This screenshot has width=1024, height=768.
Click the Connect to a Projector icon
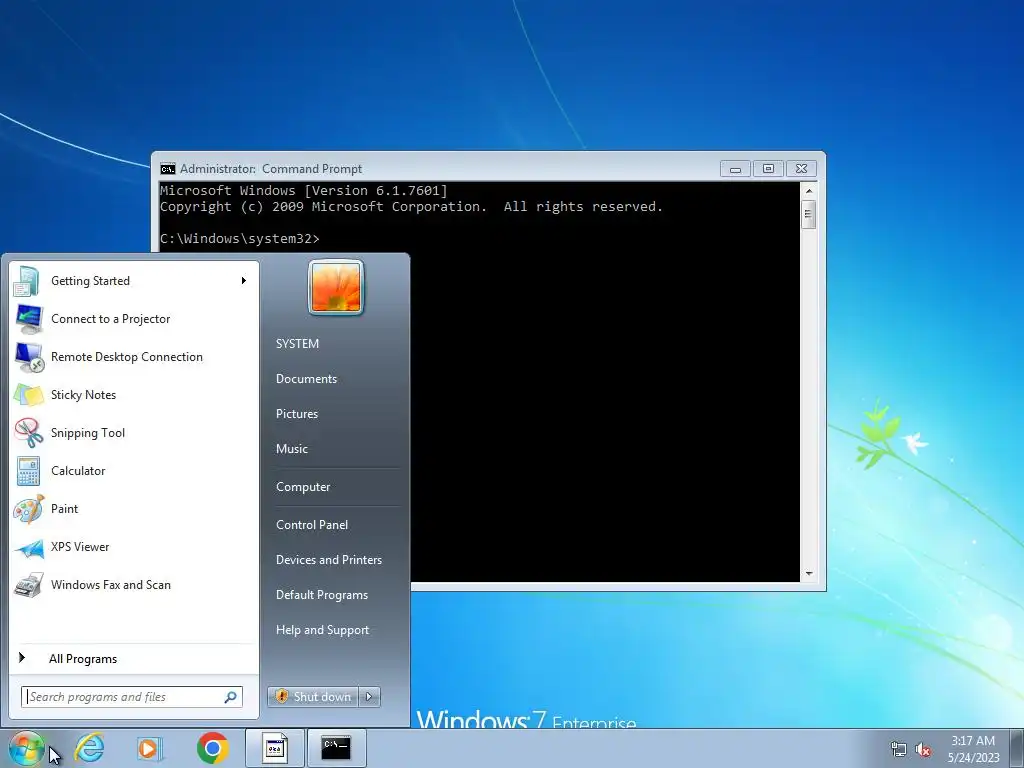point(29,319)
